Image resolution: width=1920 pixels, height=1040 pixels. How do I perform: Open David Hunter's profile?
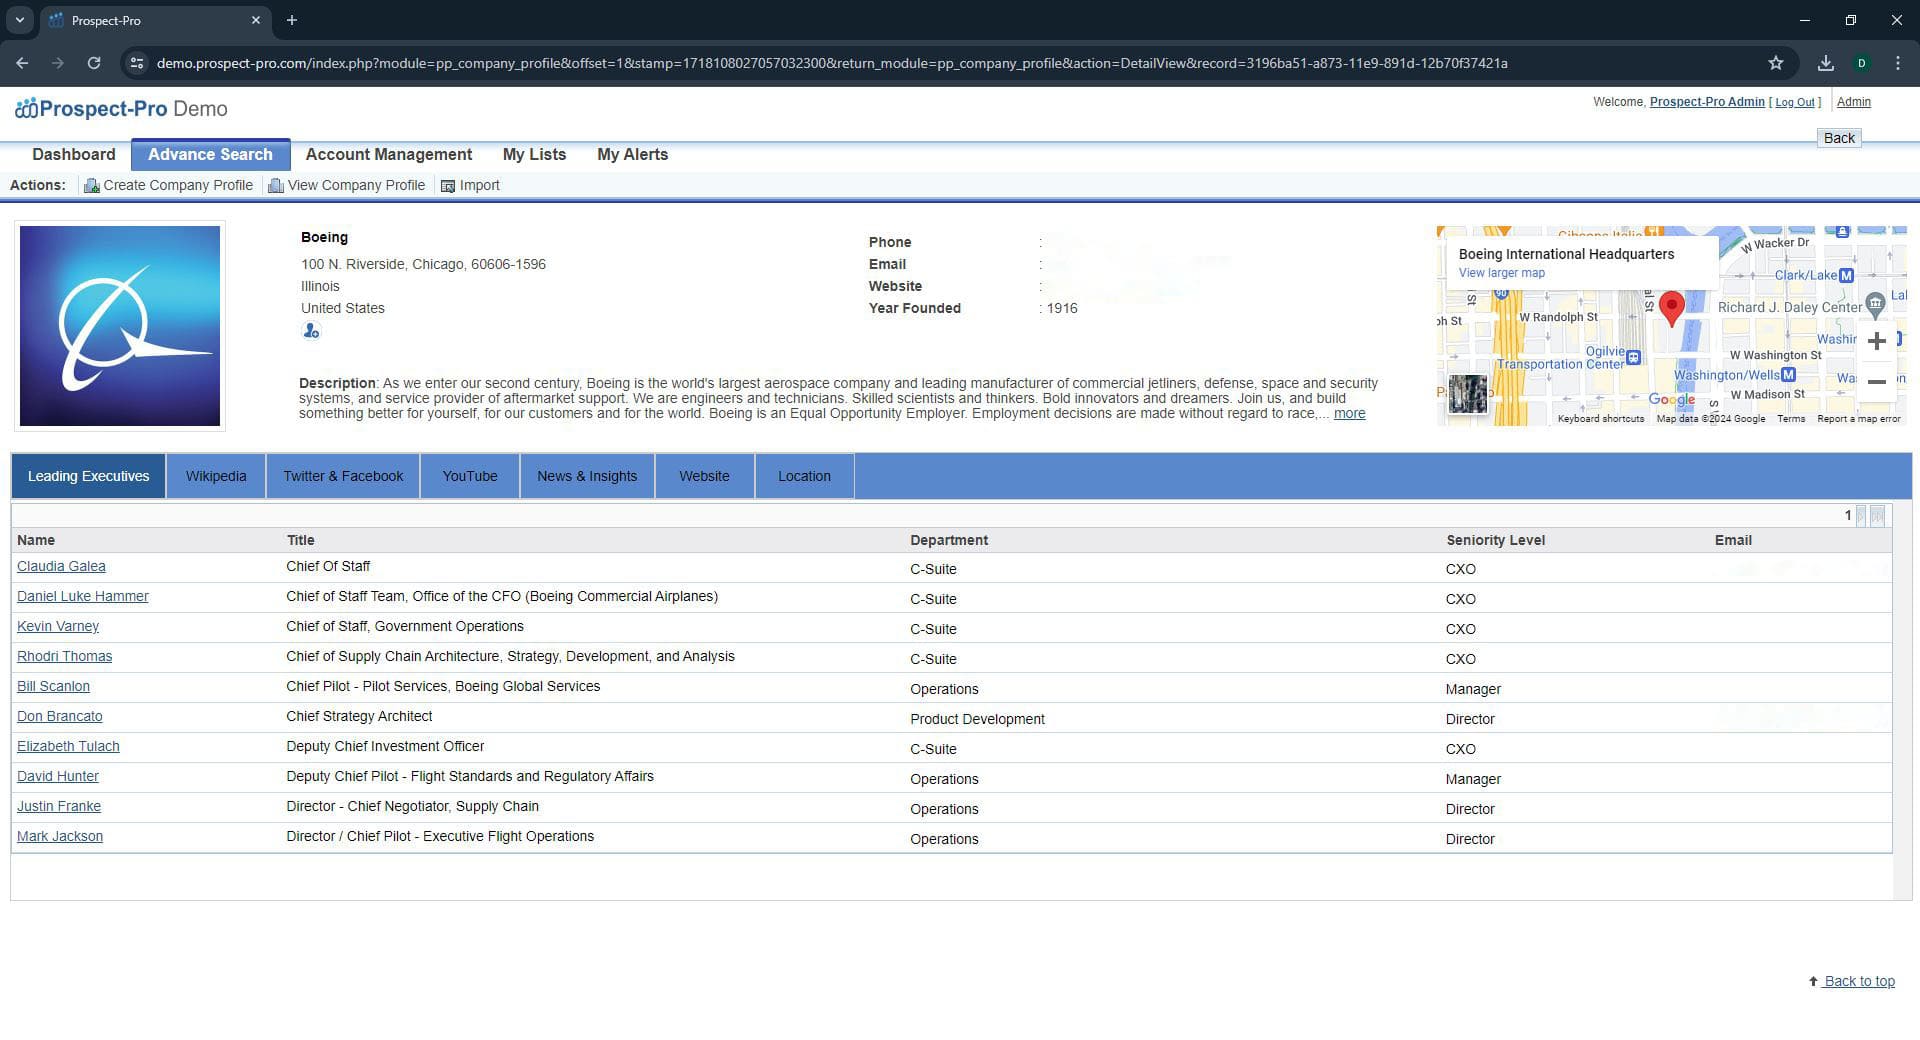58,776
